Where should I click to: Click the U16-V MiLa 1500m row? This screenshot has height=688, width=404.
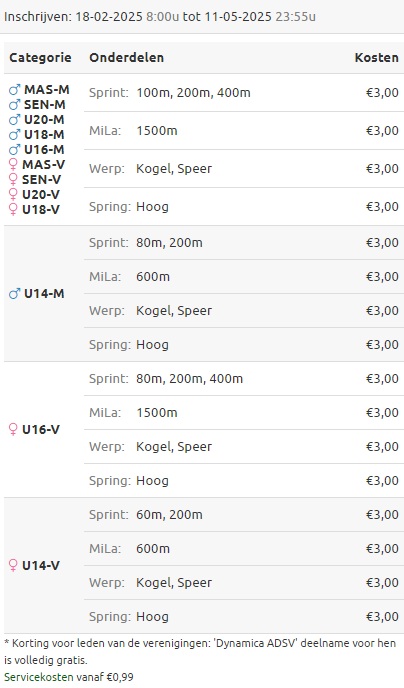(244, 412)
